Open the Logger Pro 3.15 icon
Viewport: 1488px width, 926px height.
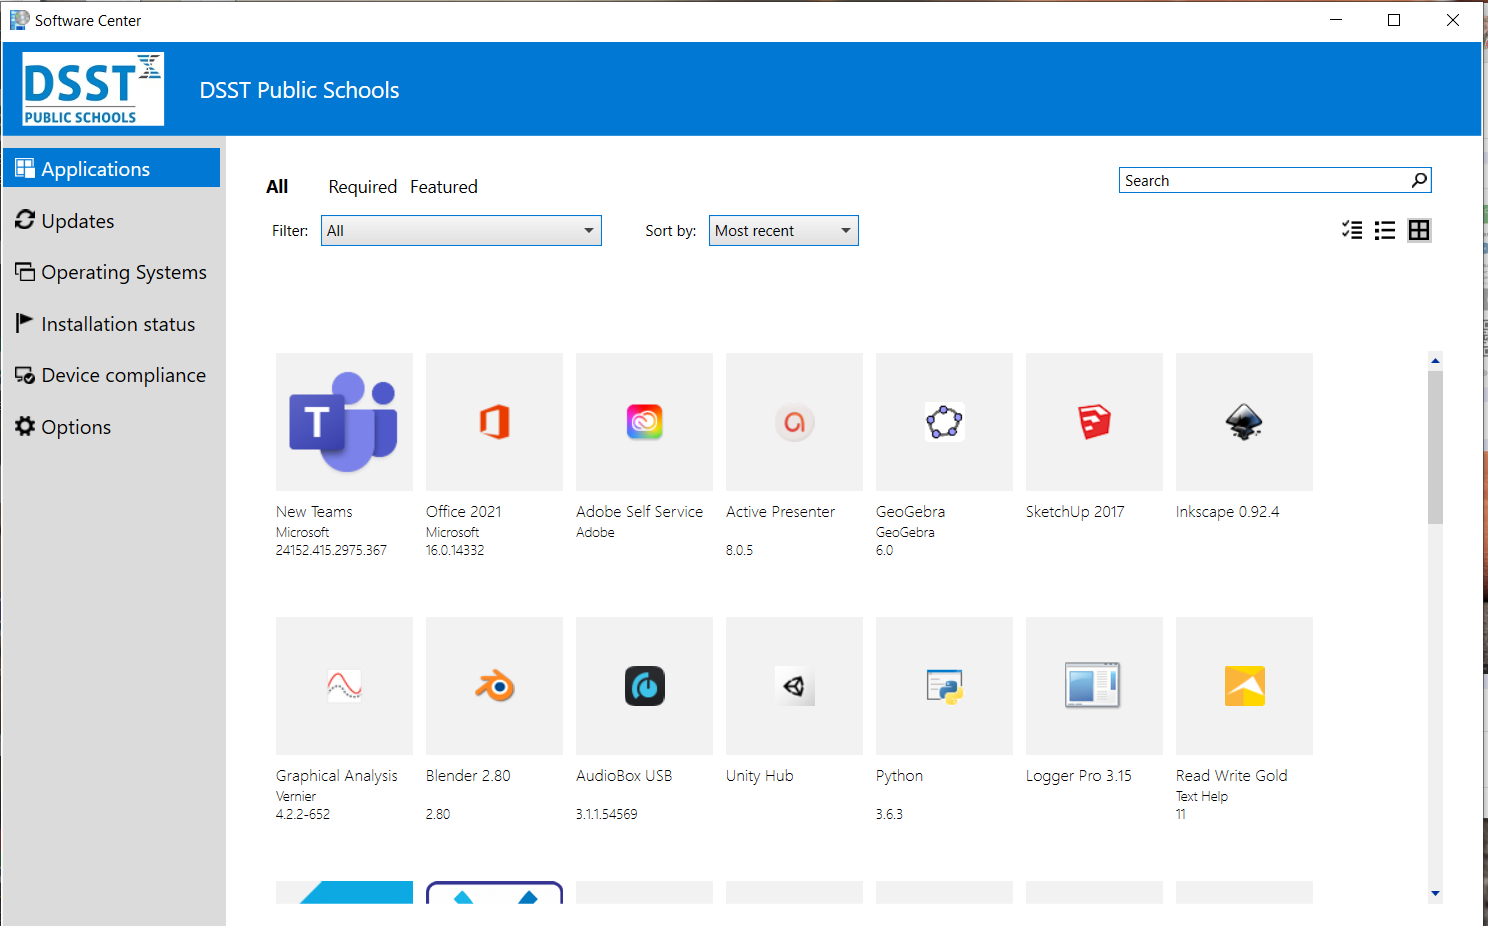click(1094, 686)
